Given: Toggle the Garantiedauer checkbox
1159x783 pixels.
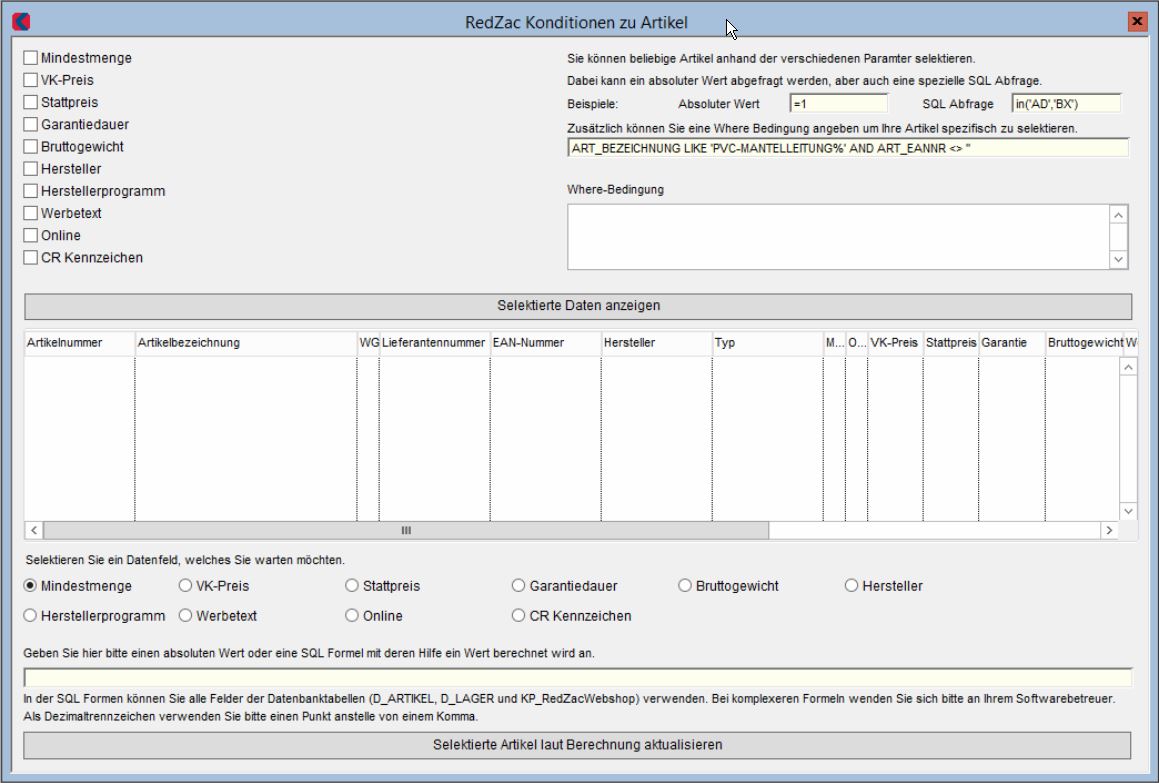Looking at the screenshot, I should click(x=30, y=124).
